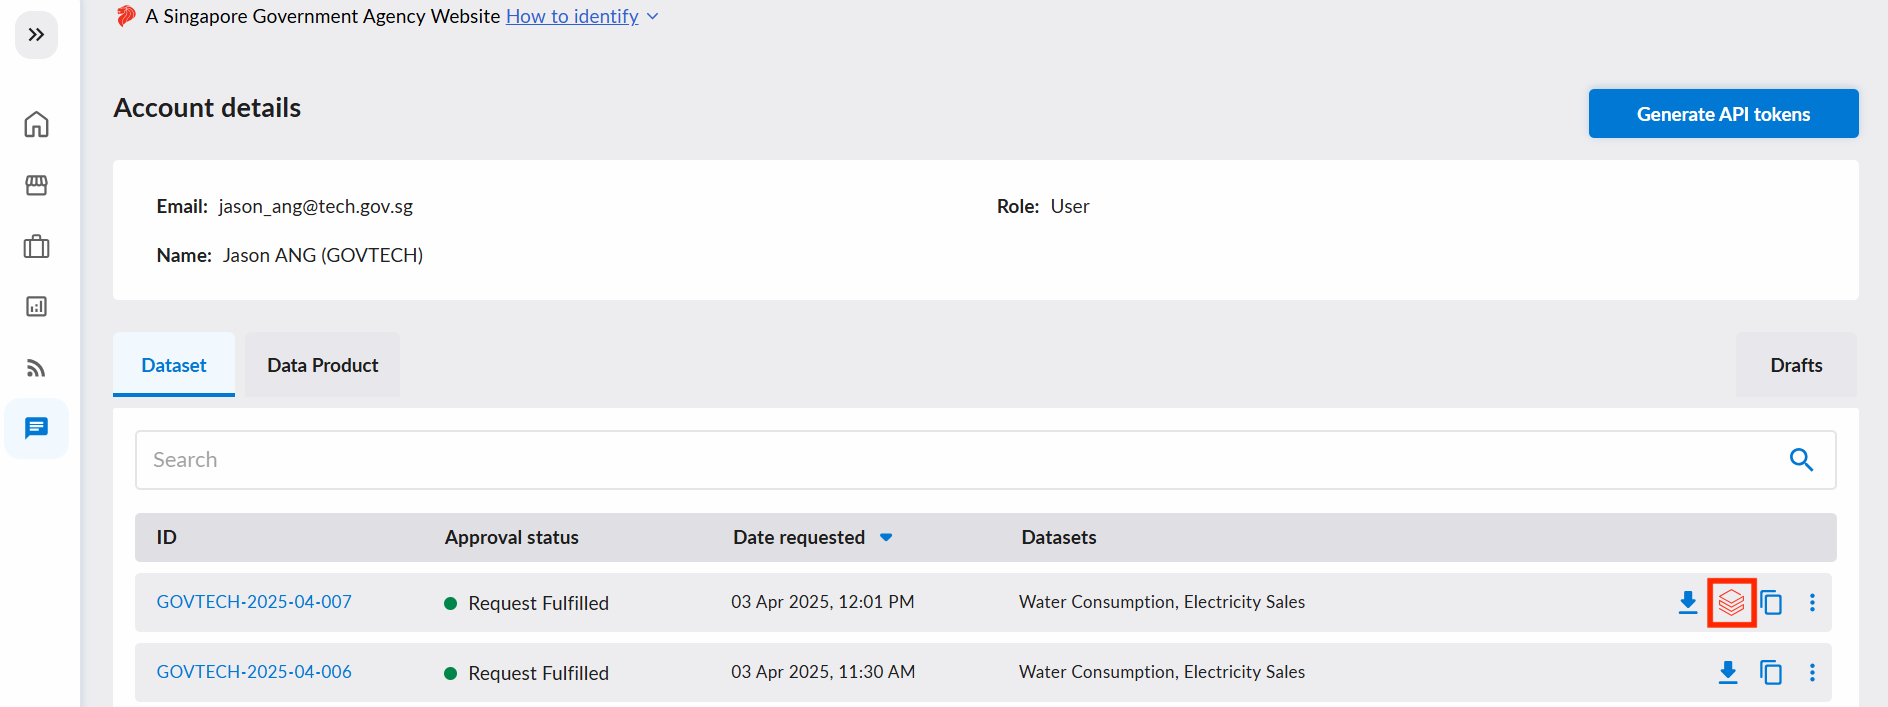
Task: Copy request GOVTECH-2025-04-007 with duplicate icon
Action: click(1771, 602)
